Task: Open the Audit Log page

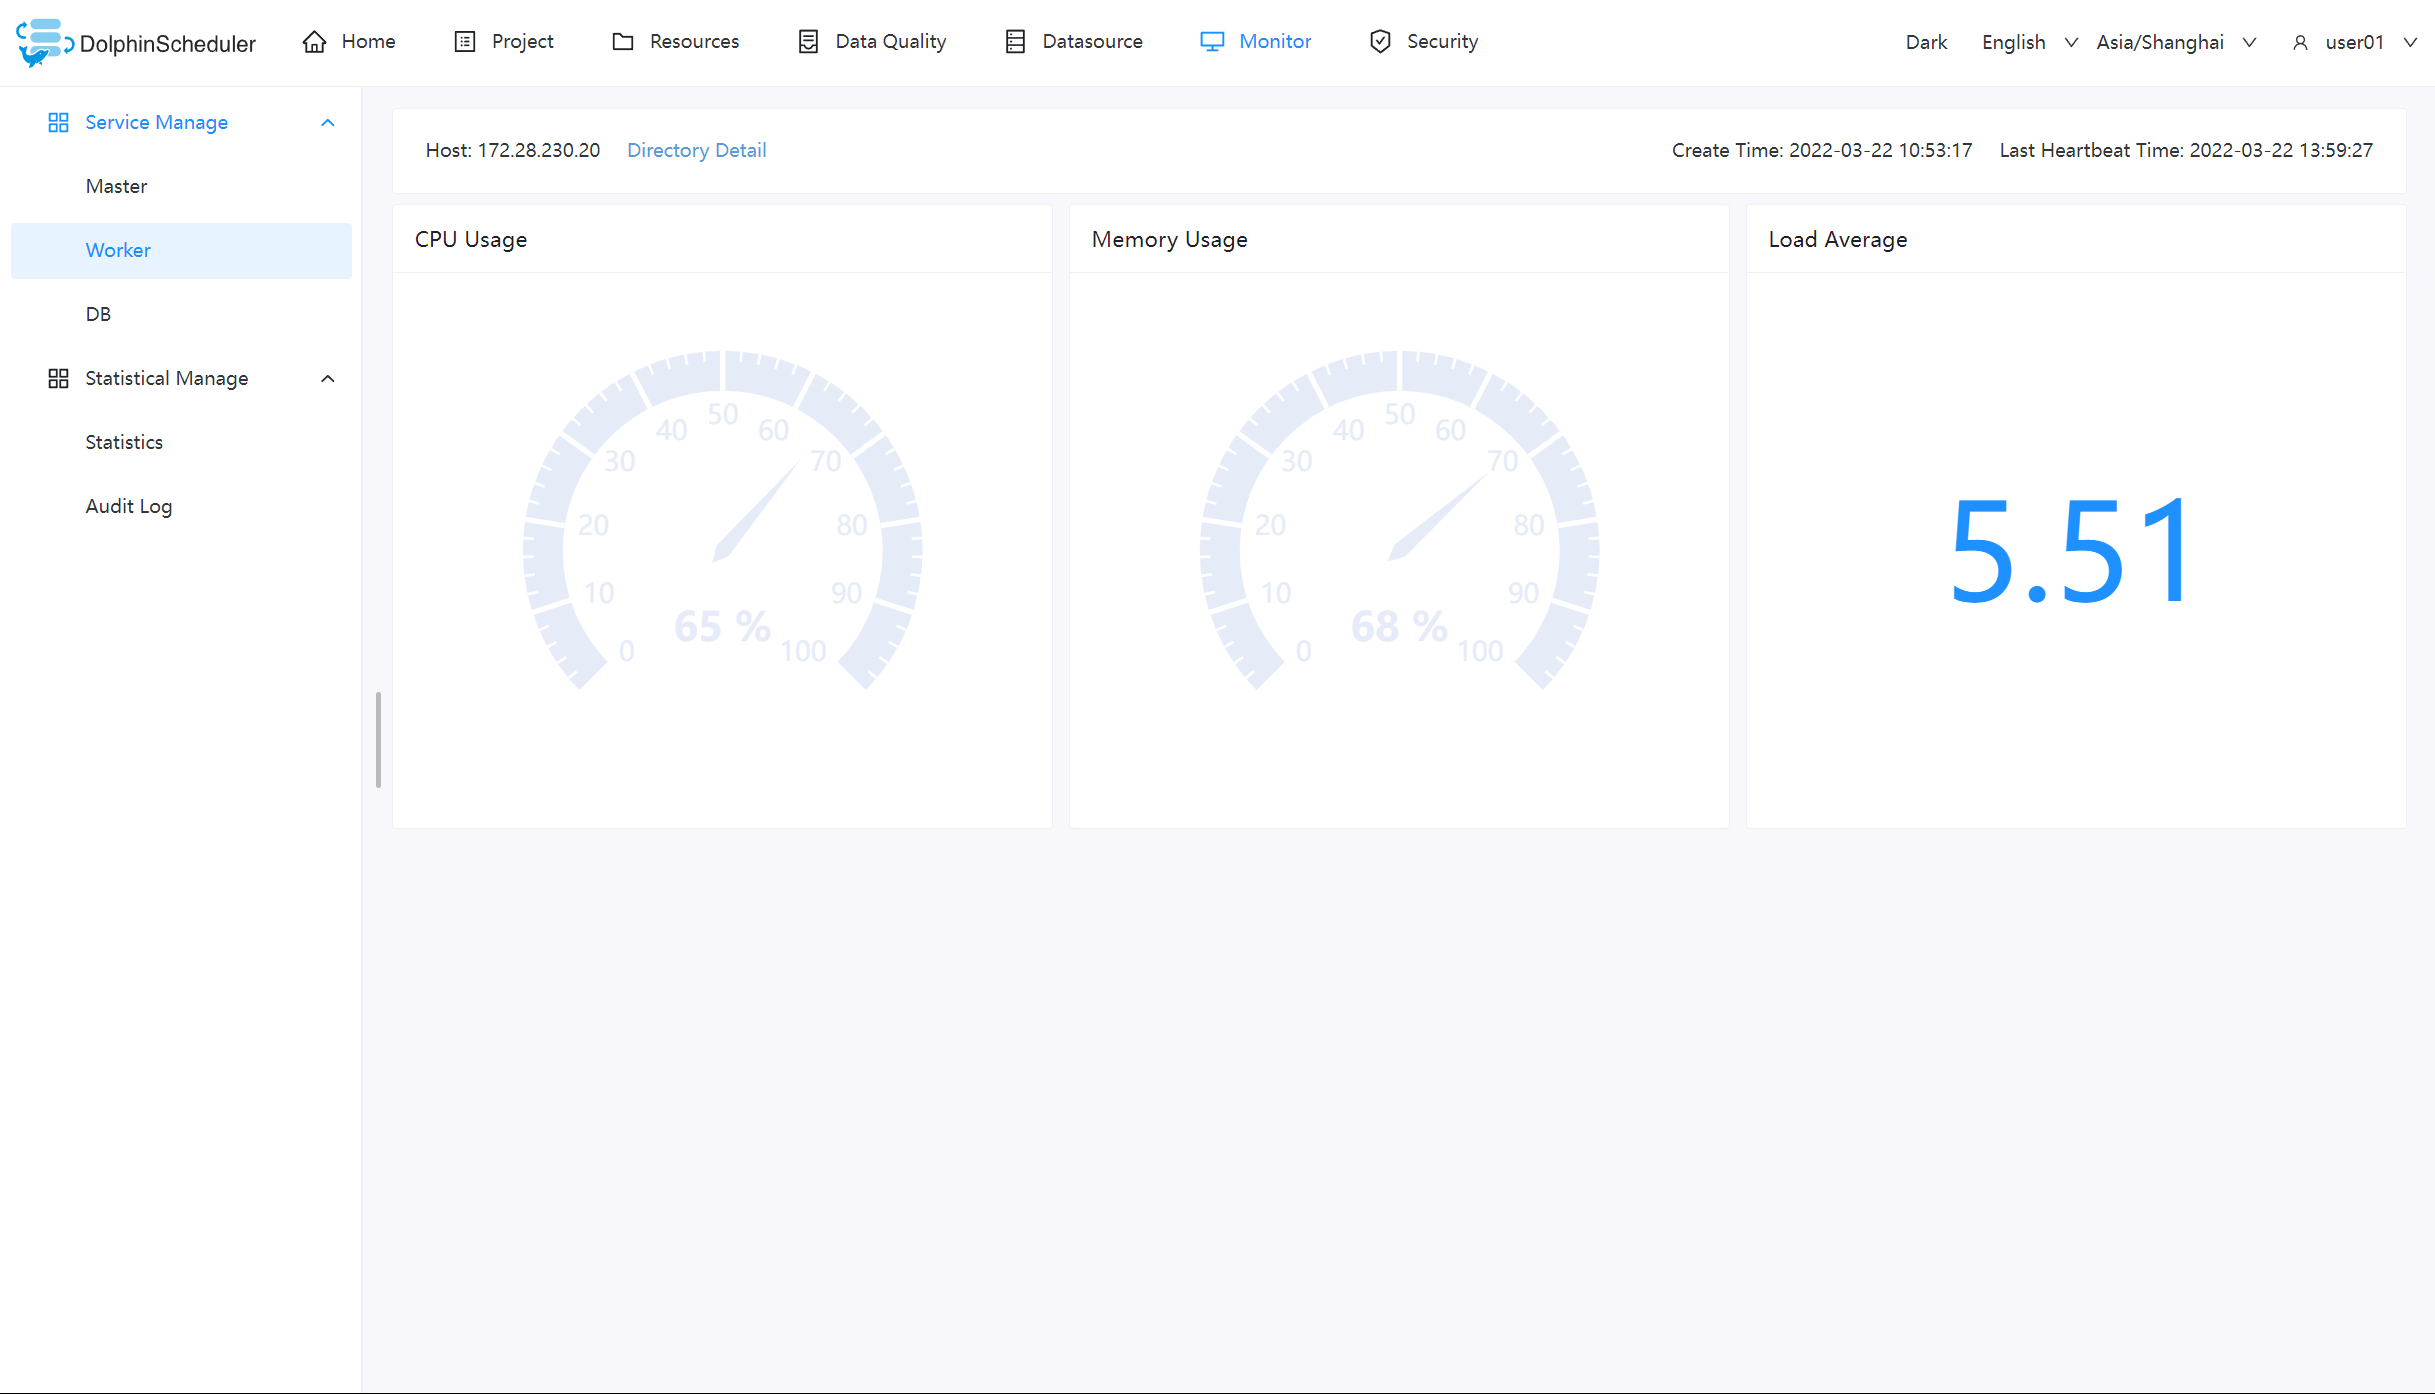Action: [128, 506]
